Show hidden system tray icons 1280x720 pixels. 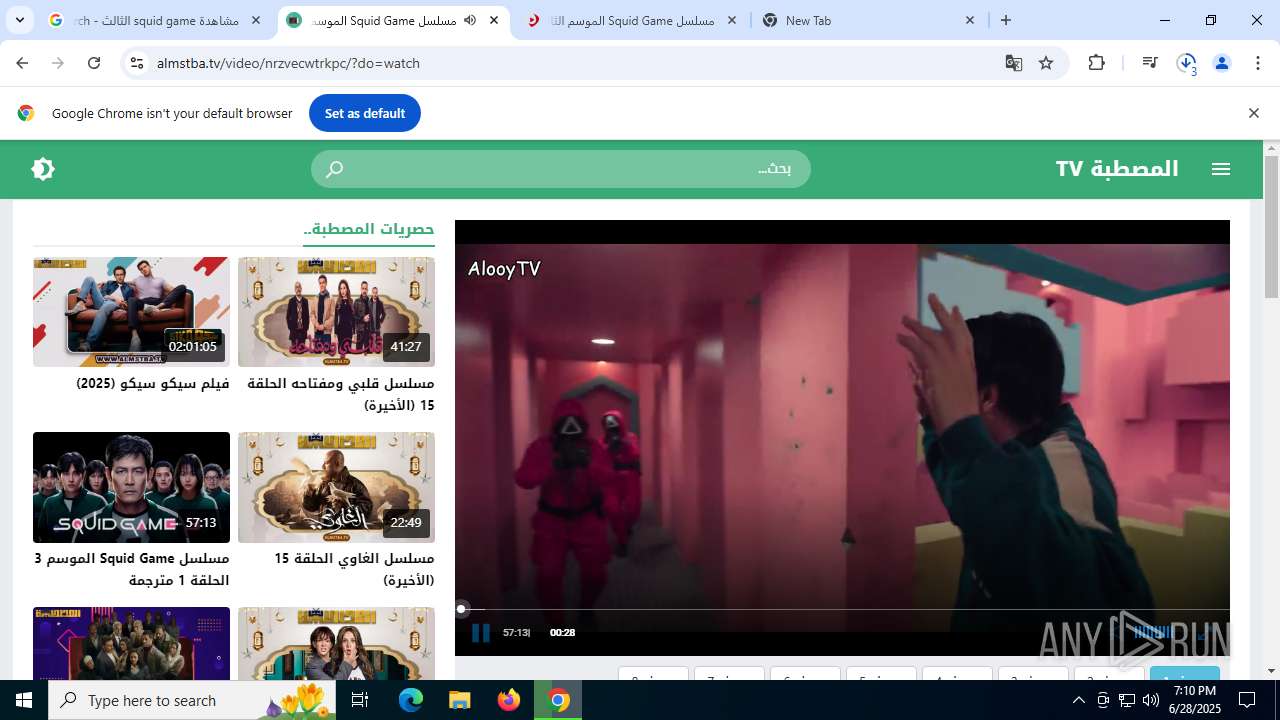(1079, 700)
